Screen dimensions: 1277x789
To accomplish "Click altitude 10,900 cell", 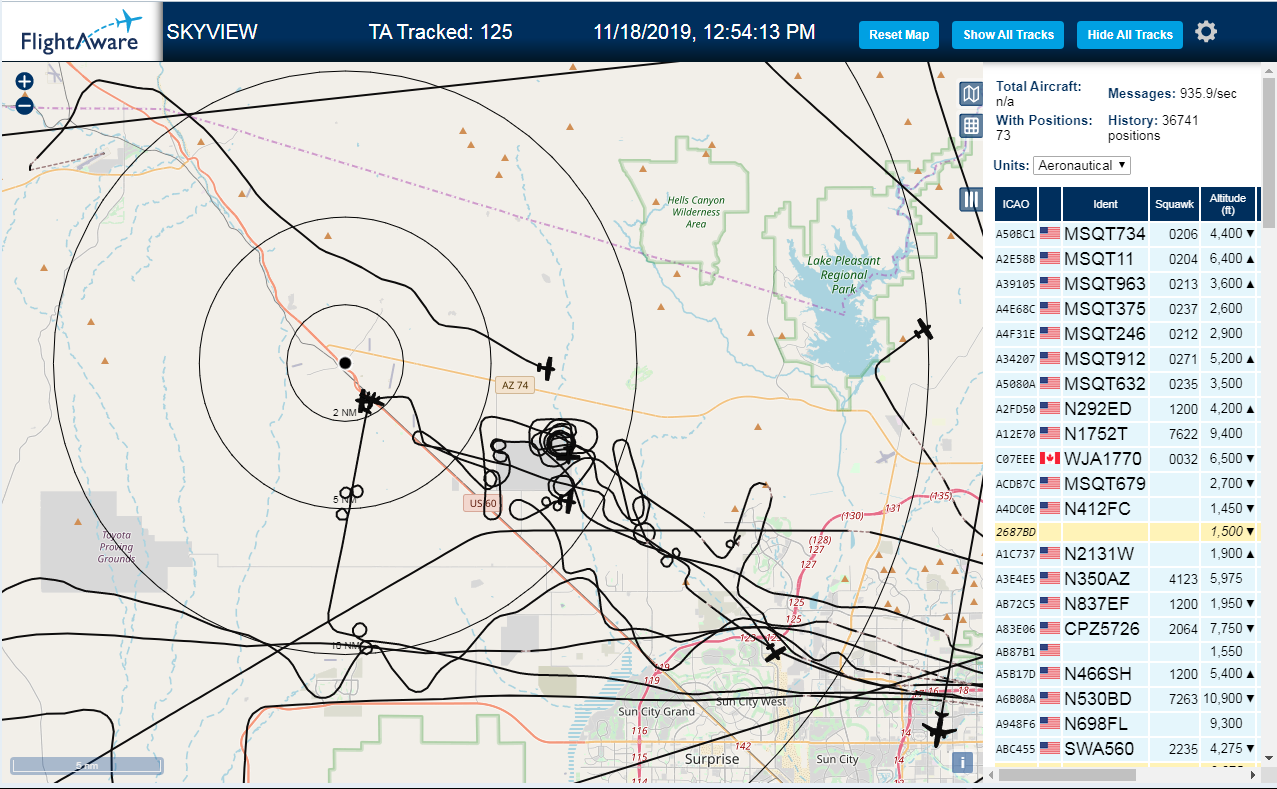I will (1227, 698).
